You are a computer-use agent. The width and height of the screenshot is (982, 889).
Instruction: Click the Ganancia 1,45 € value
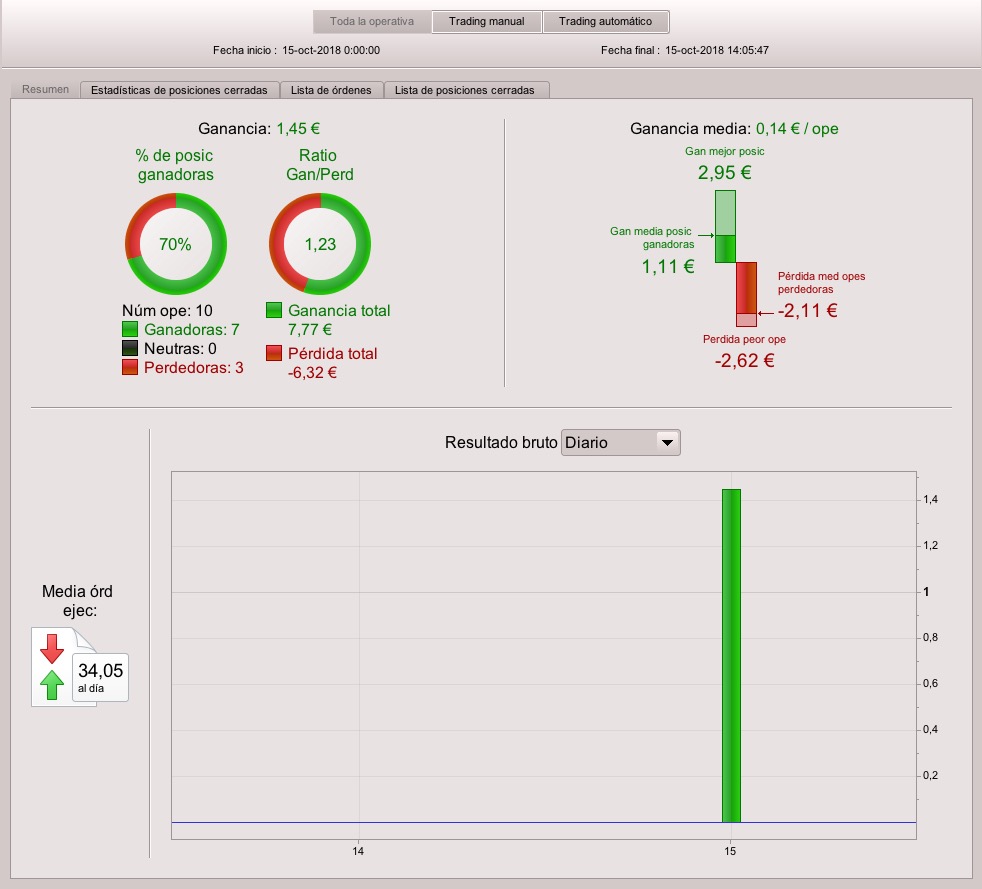(x=298, y=128)
